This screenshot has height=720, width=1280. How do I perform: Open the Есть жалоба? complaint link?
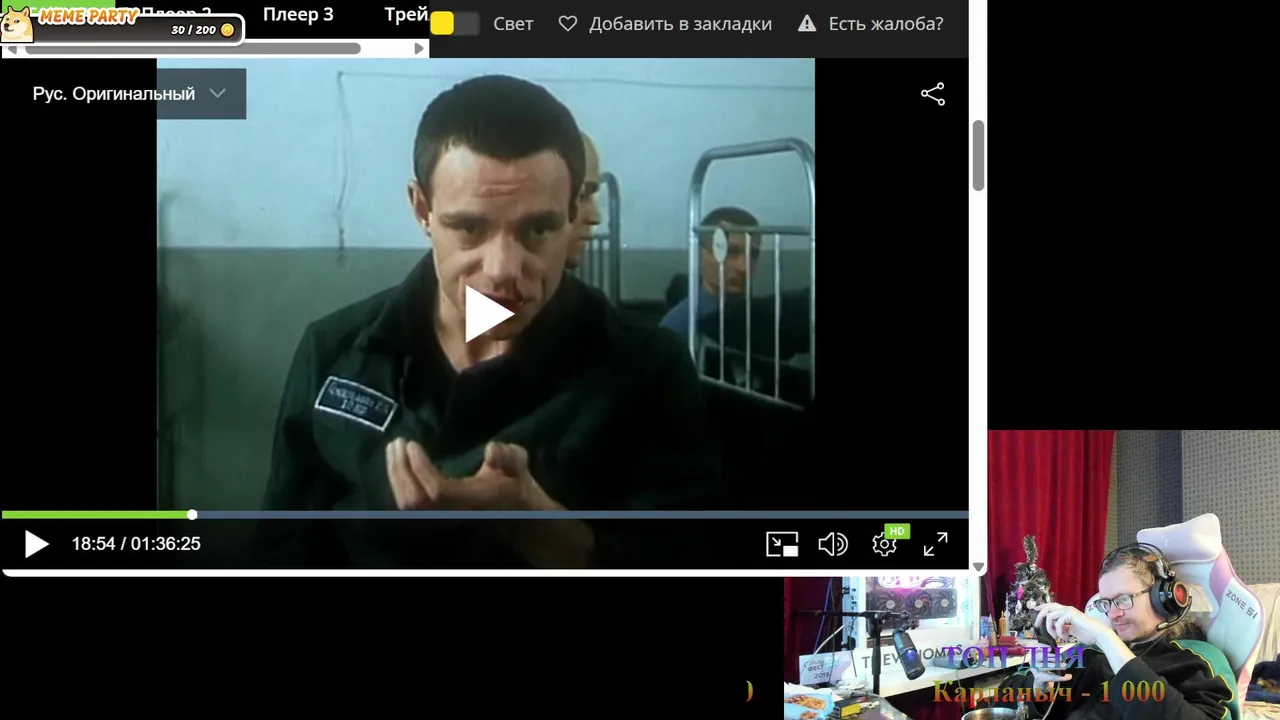[886, 24]
